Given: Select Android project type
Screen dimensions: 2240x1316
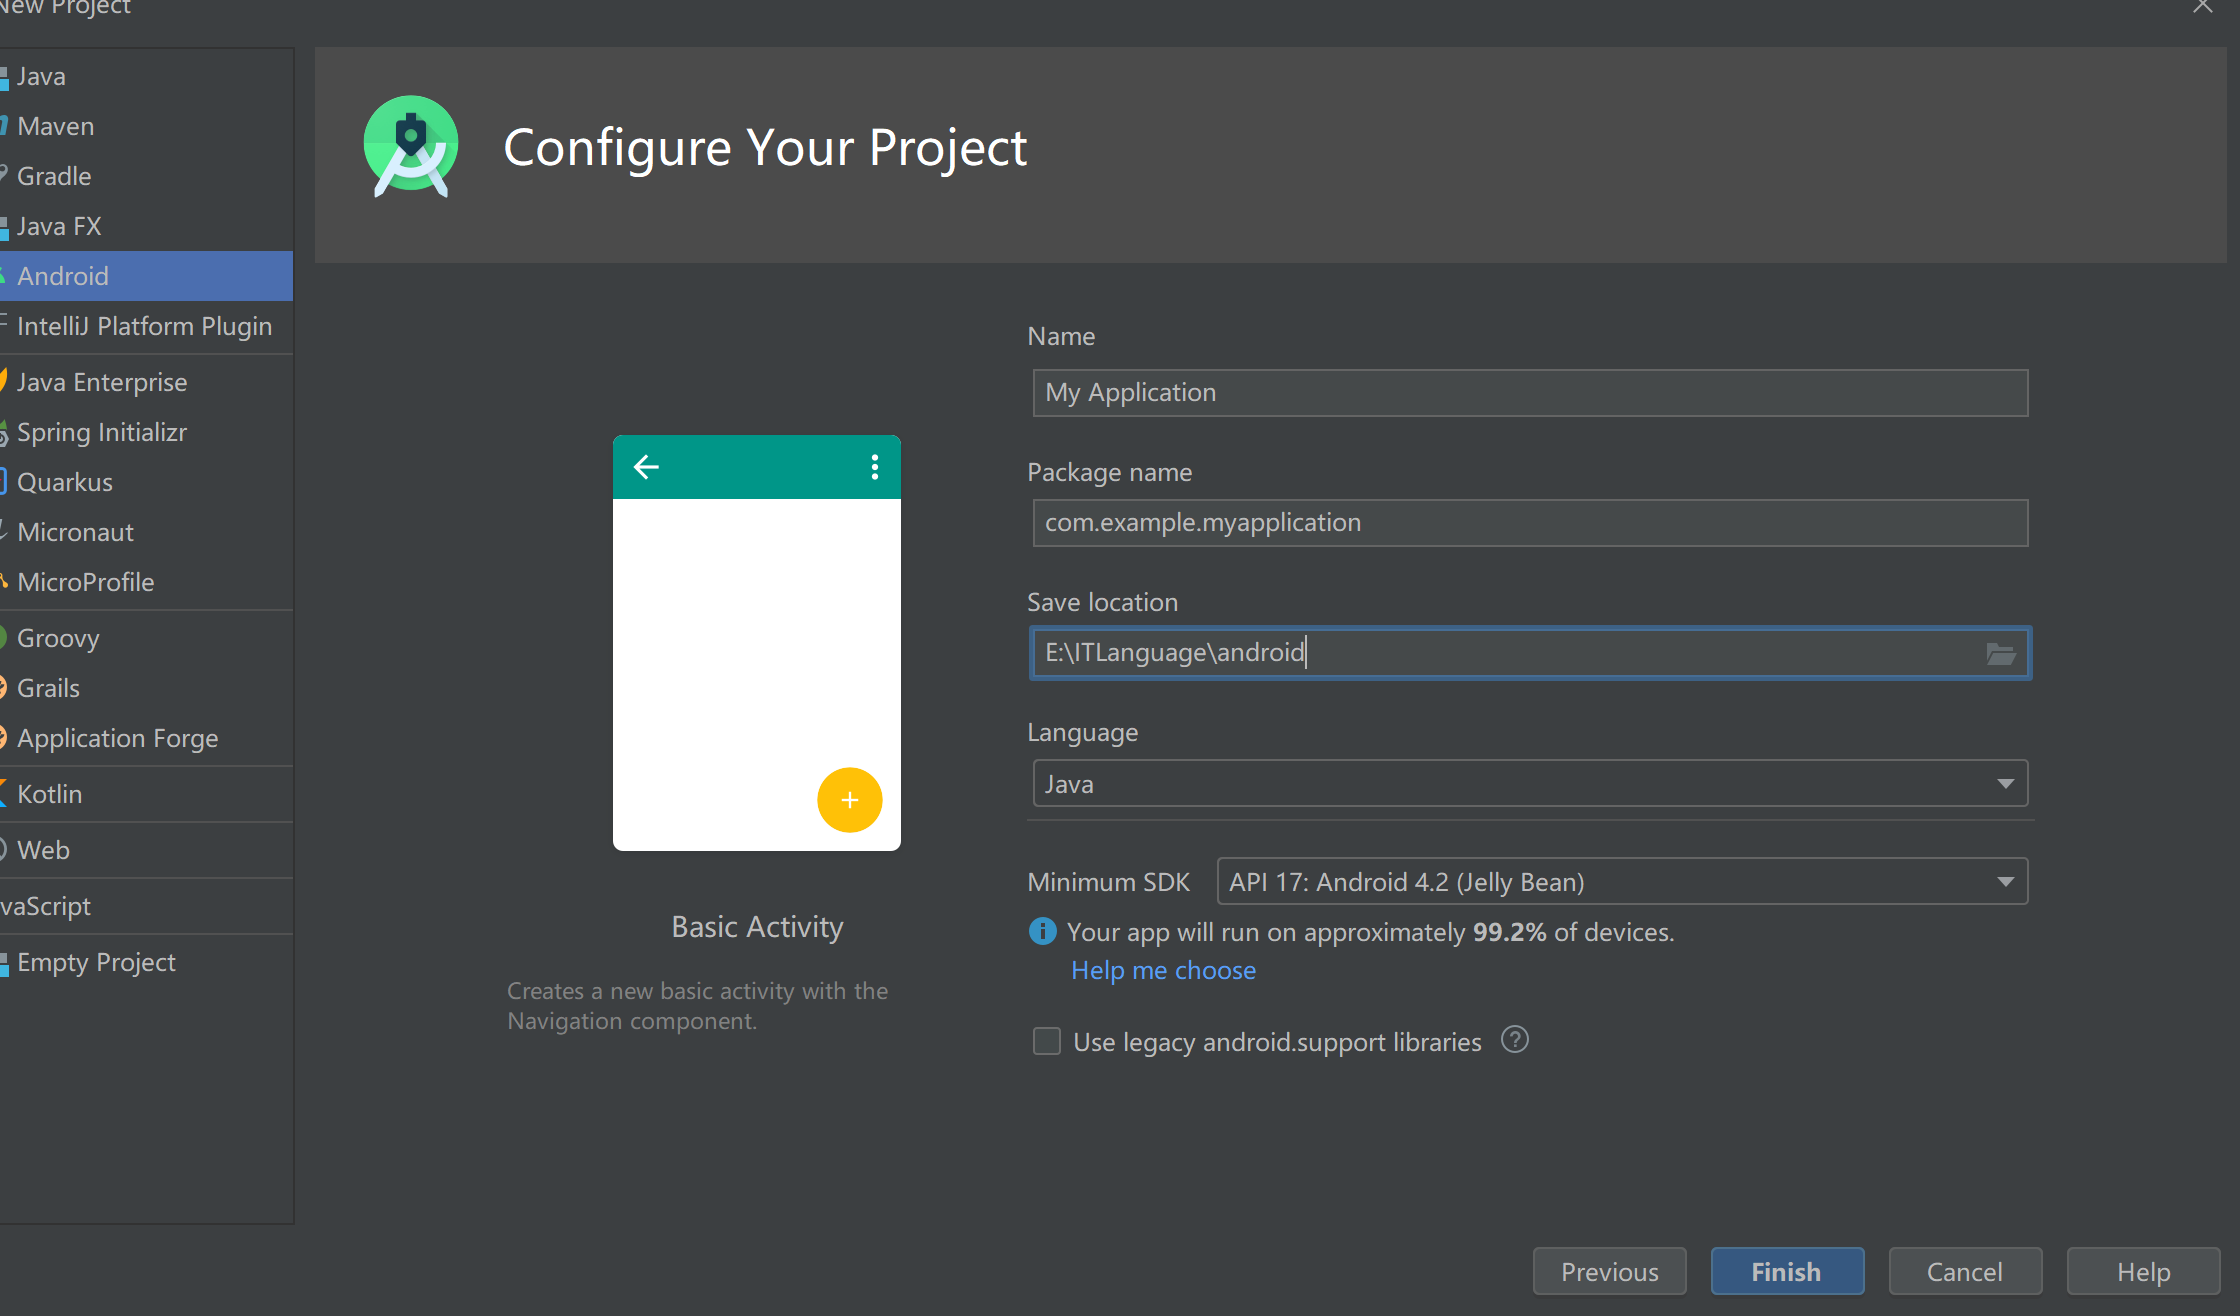Looking at the screenshot, I should pos(146,276).
